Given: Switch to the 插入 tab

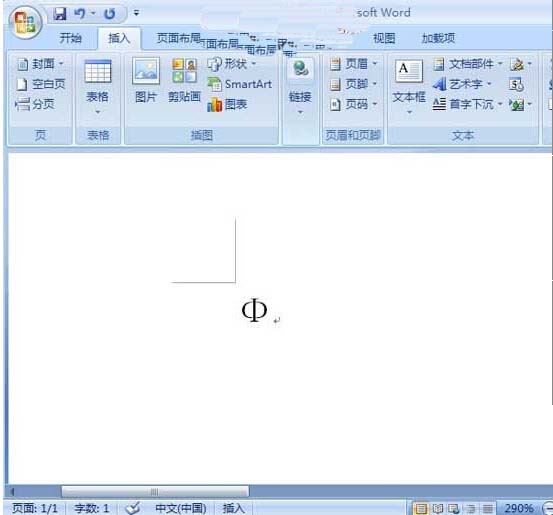Looking at the screenshot, I should (x=119, y=38).
